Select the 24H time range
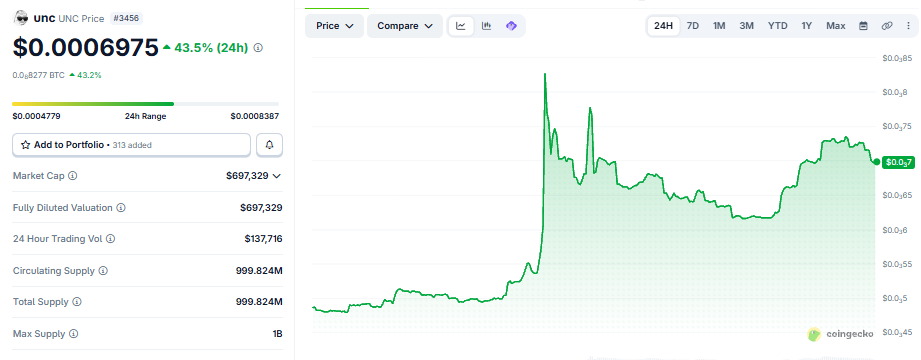 click(663, 26)
